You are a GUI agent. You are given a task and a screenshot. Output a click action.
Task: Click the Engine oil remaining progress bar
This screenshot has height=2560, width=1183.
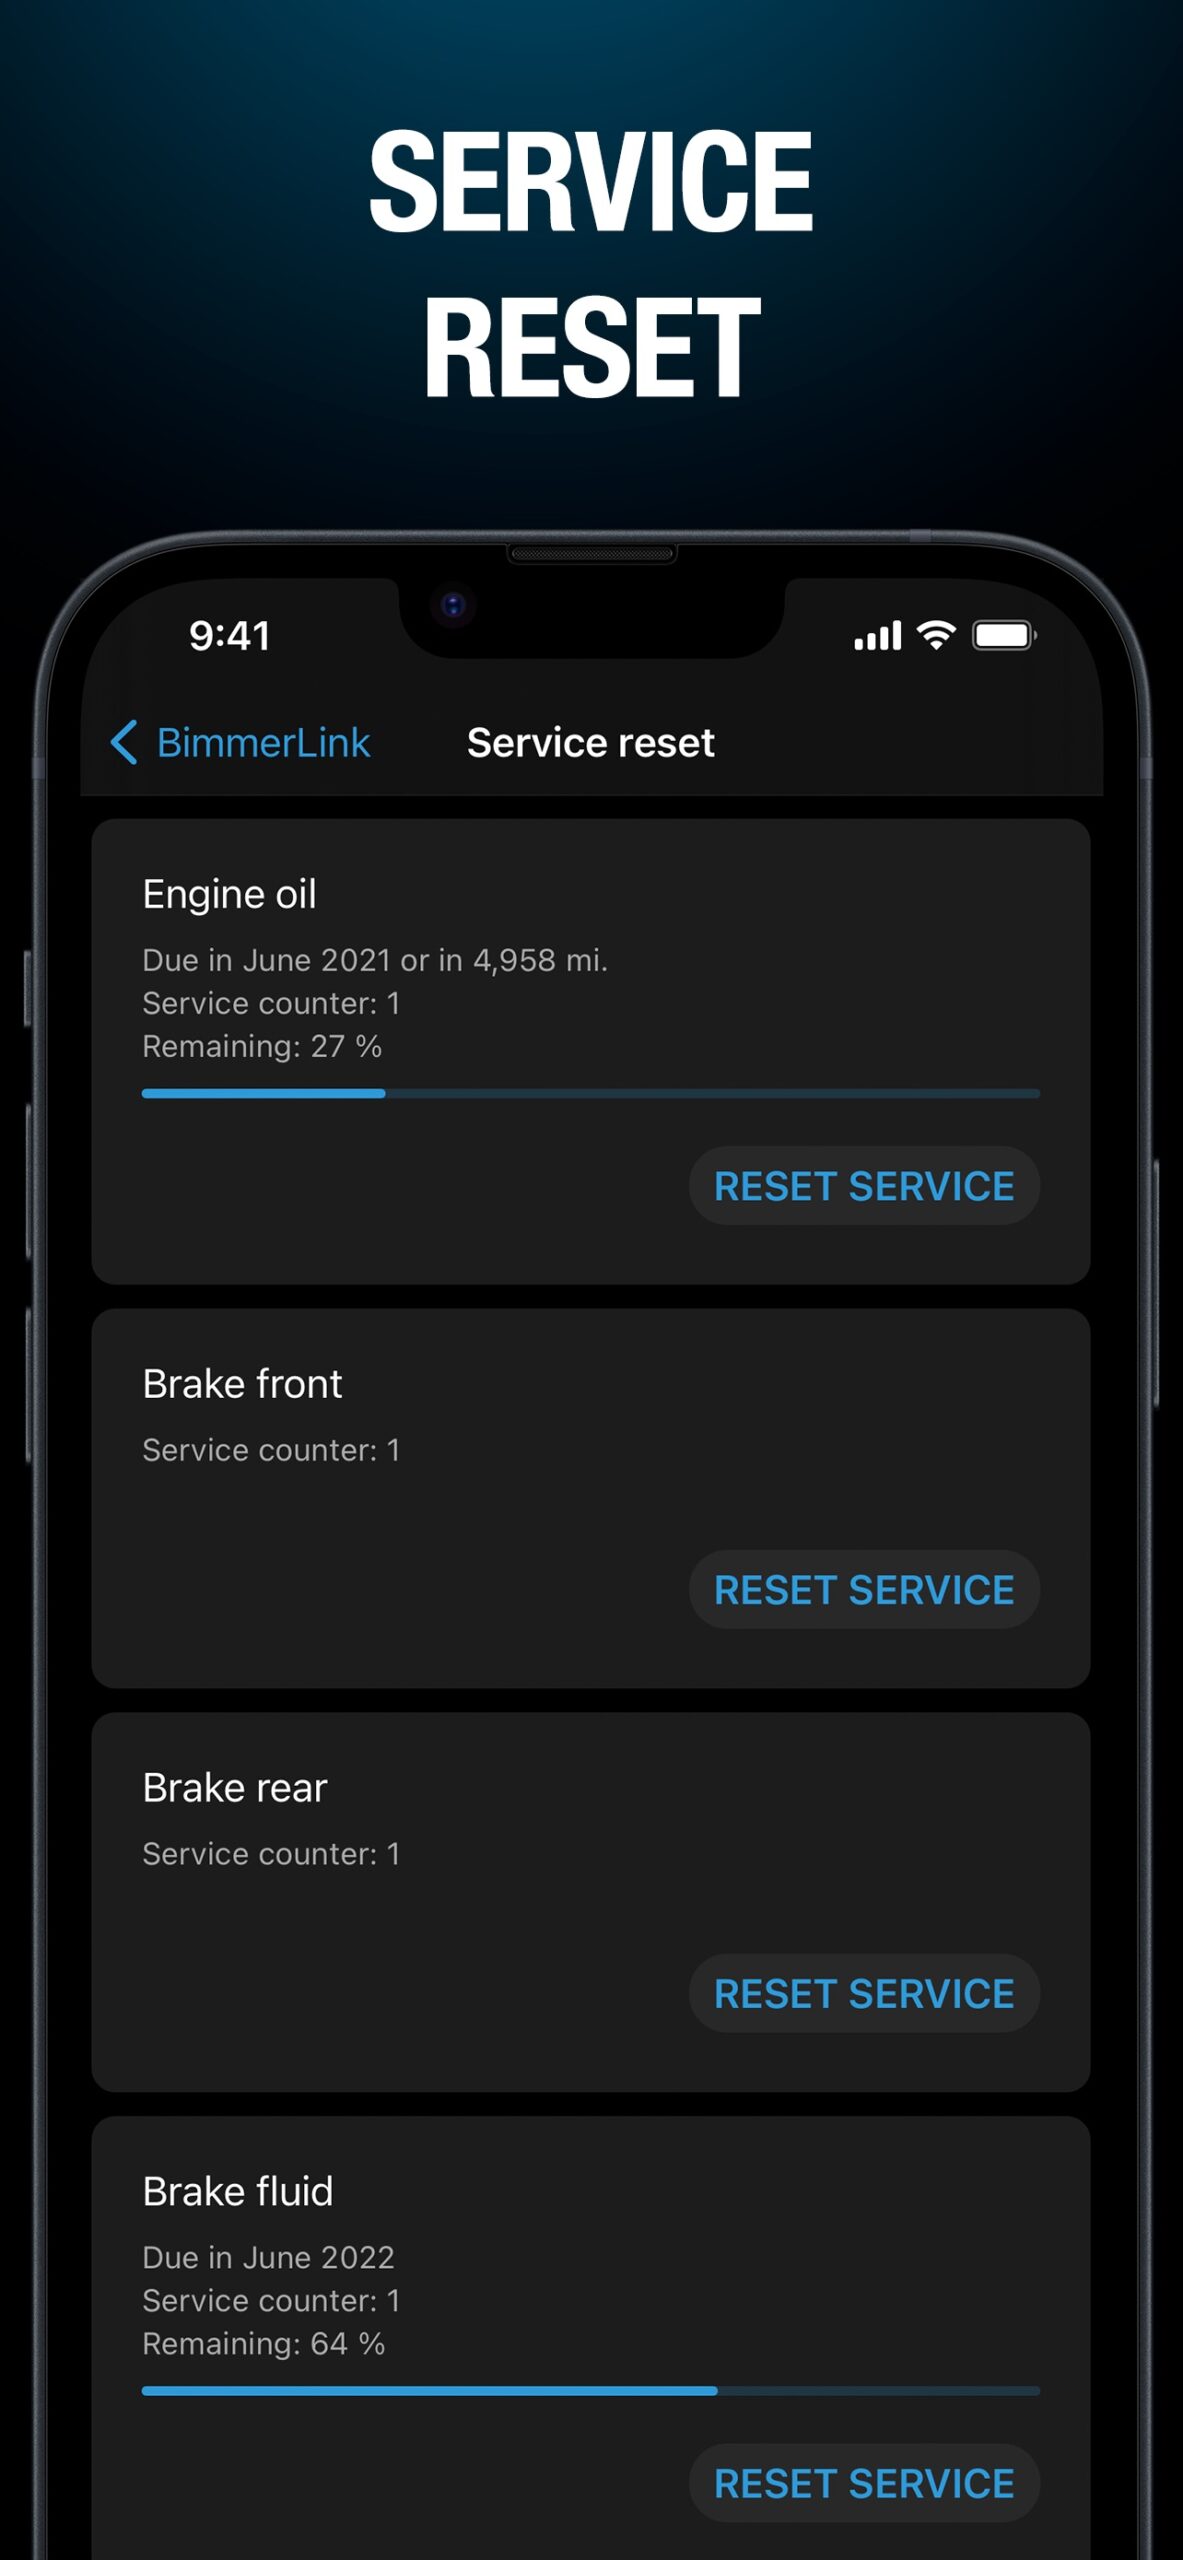coord(591,1094)
